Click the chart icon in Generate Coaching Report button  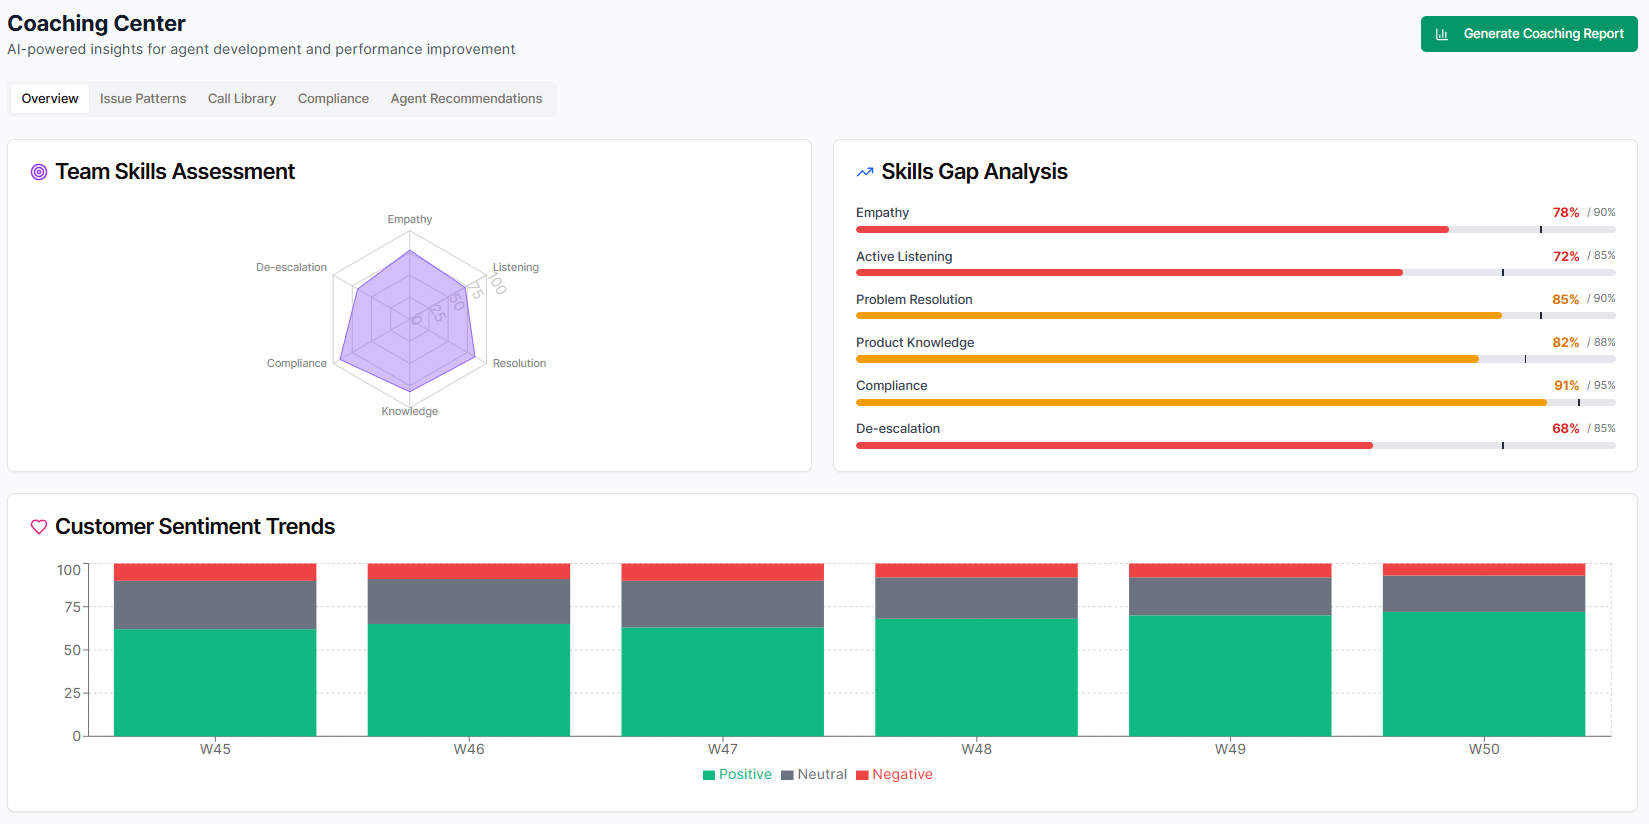pos(1441,34)
